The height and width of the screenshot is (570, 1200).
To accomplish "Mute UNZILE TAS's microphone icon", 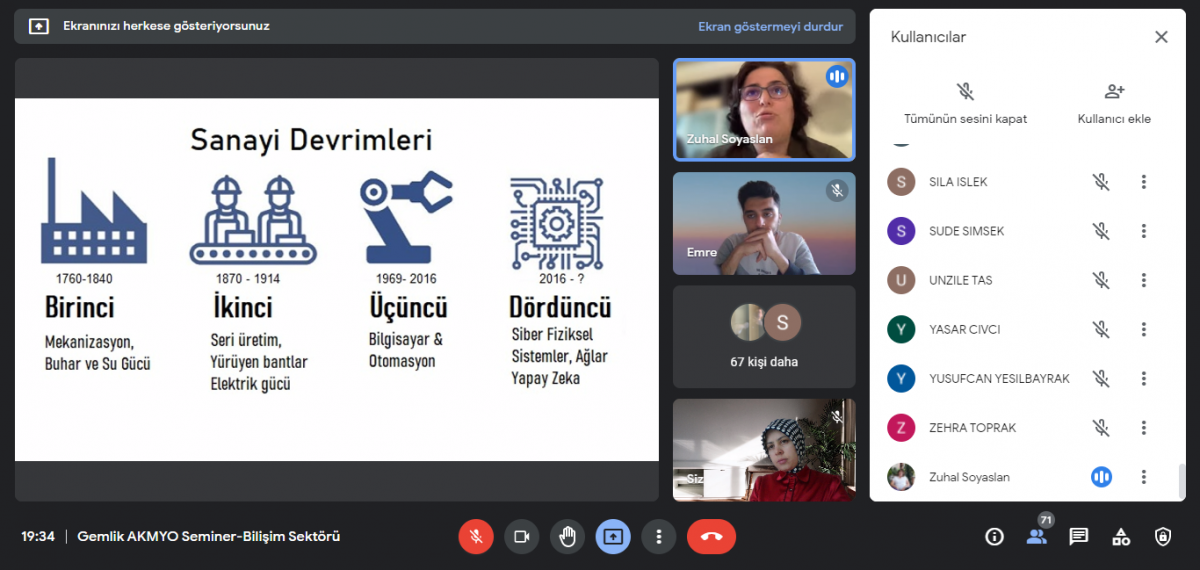I will [1101, 280].
